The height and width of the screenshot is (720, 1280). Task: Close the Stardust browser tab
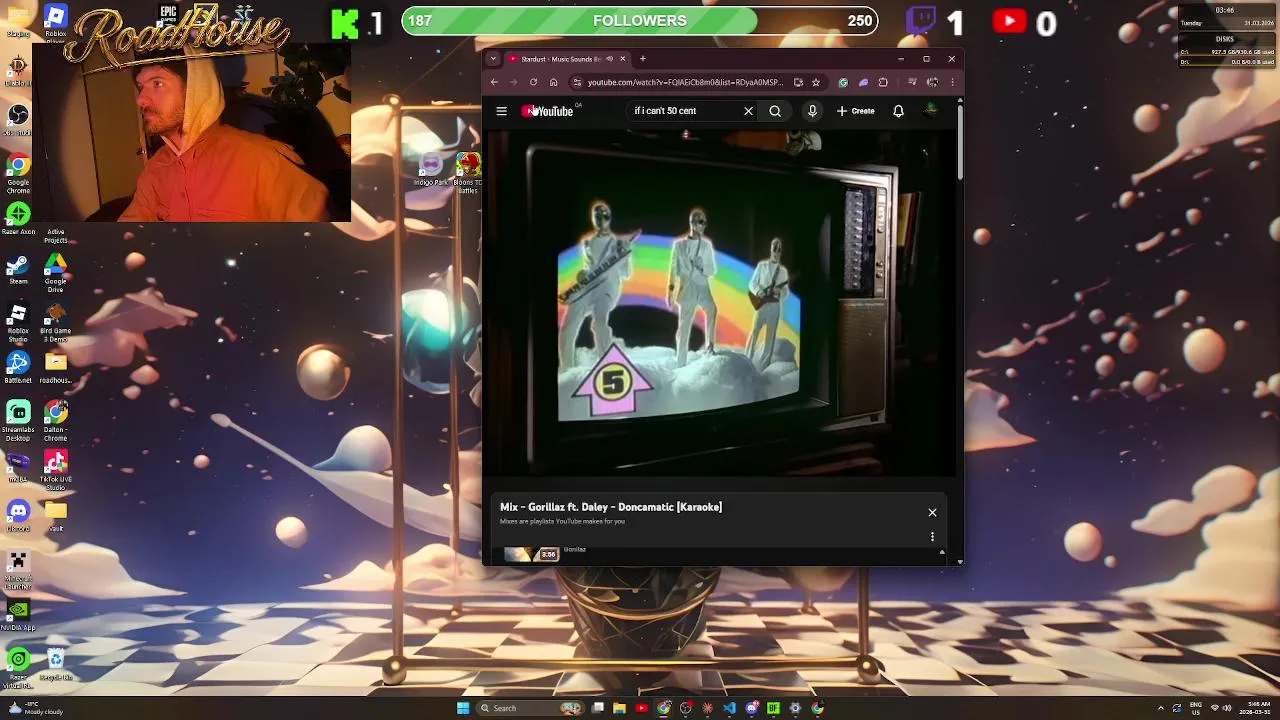point(622,59)
